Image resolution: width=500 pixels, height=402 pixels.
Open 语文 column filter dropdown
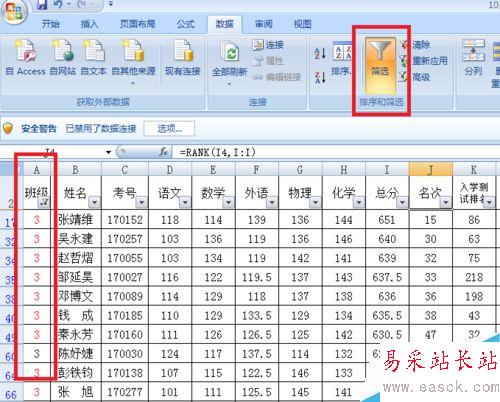click(185, 202)
